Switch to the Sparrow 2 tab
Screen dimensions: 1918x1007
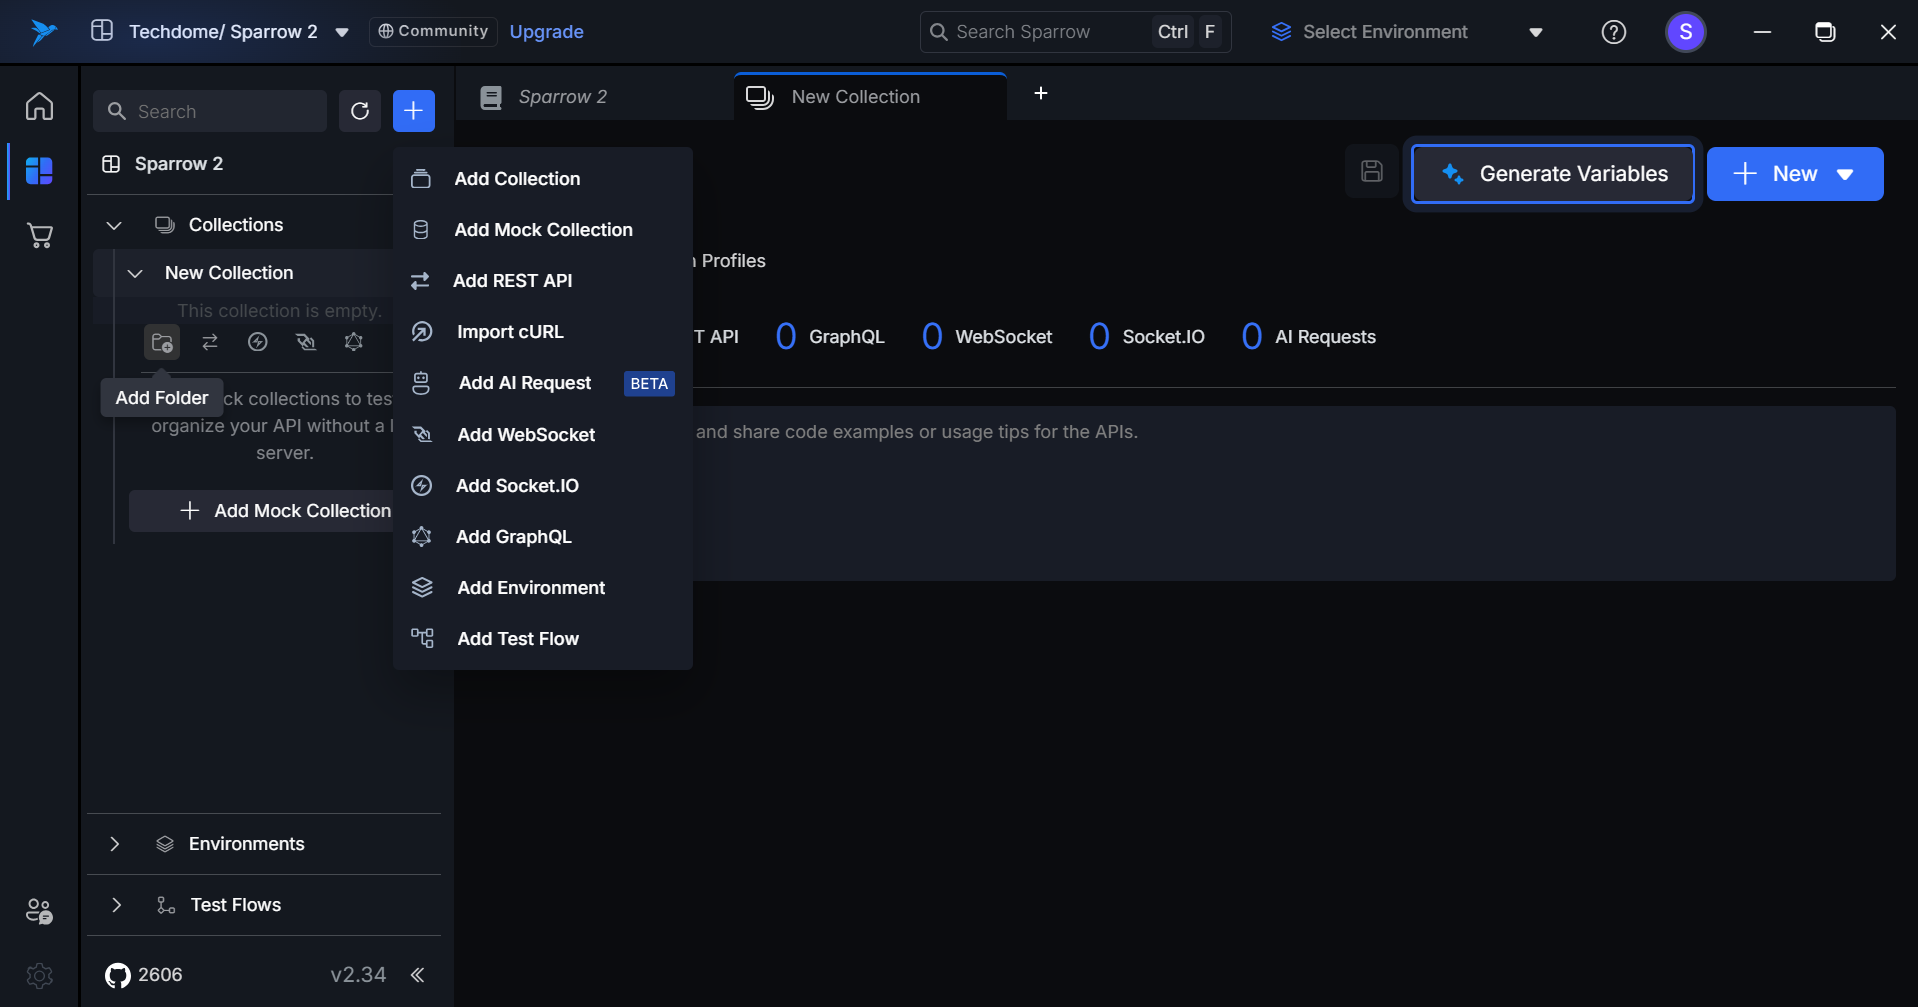click(x=563, y=97)
